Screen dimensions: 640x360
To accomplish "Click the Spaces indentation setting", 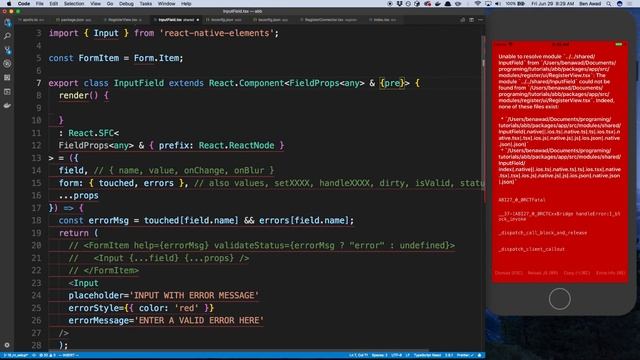I will coord(379,356).
